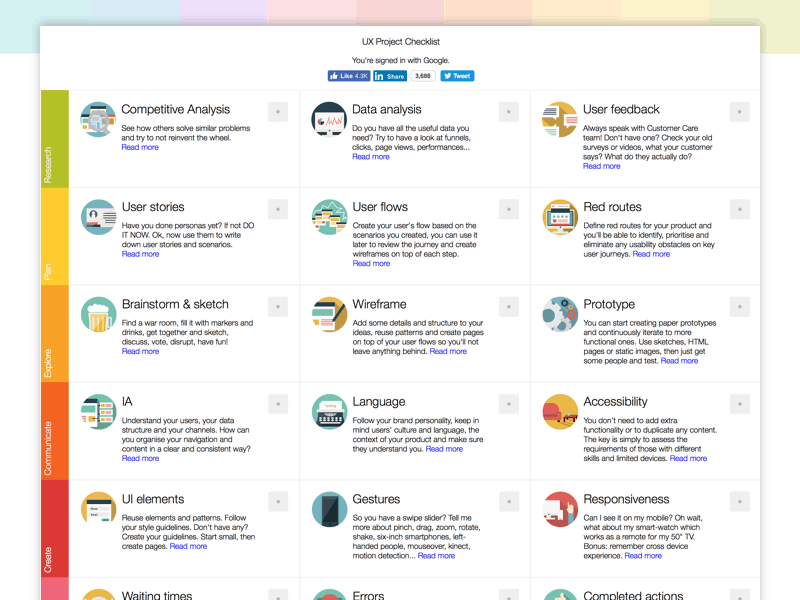Click the User feedback puzzle icon
The width and height of the screenshot is (800, 600).
560,119
